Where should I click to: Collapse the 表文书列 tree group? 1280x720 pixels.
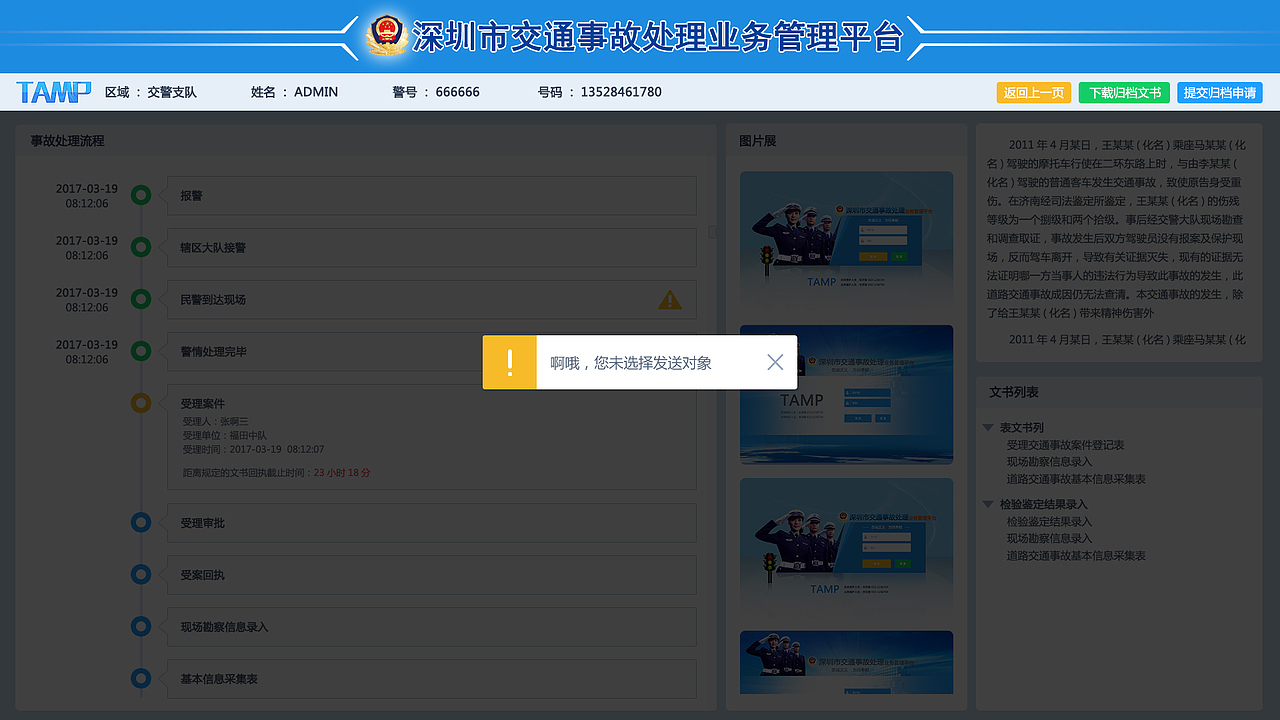point(988,427)
